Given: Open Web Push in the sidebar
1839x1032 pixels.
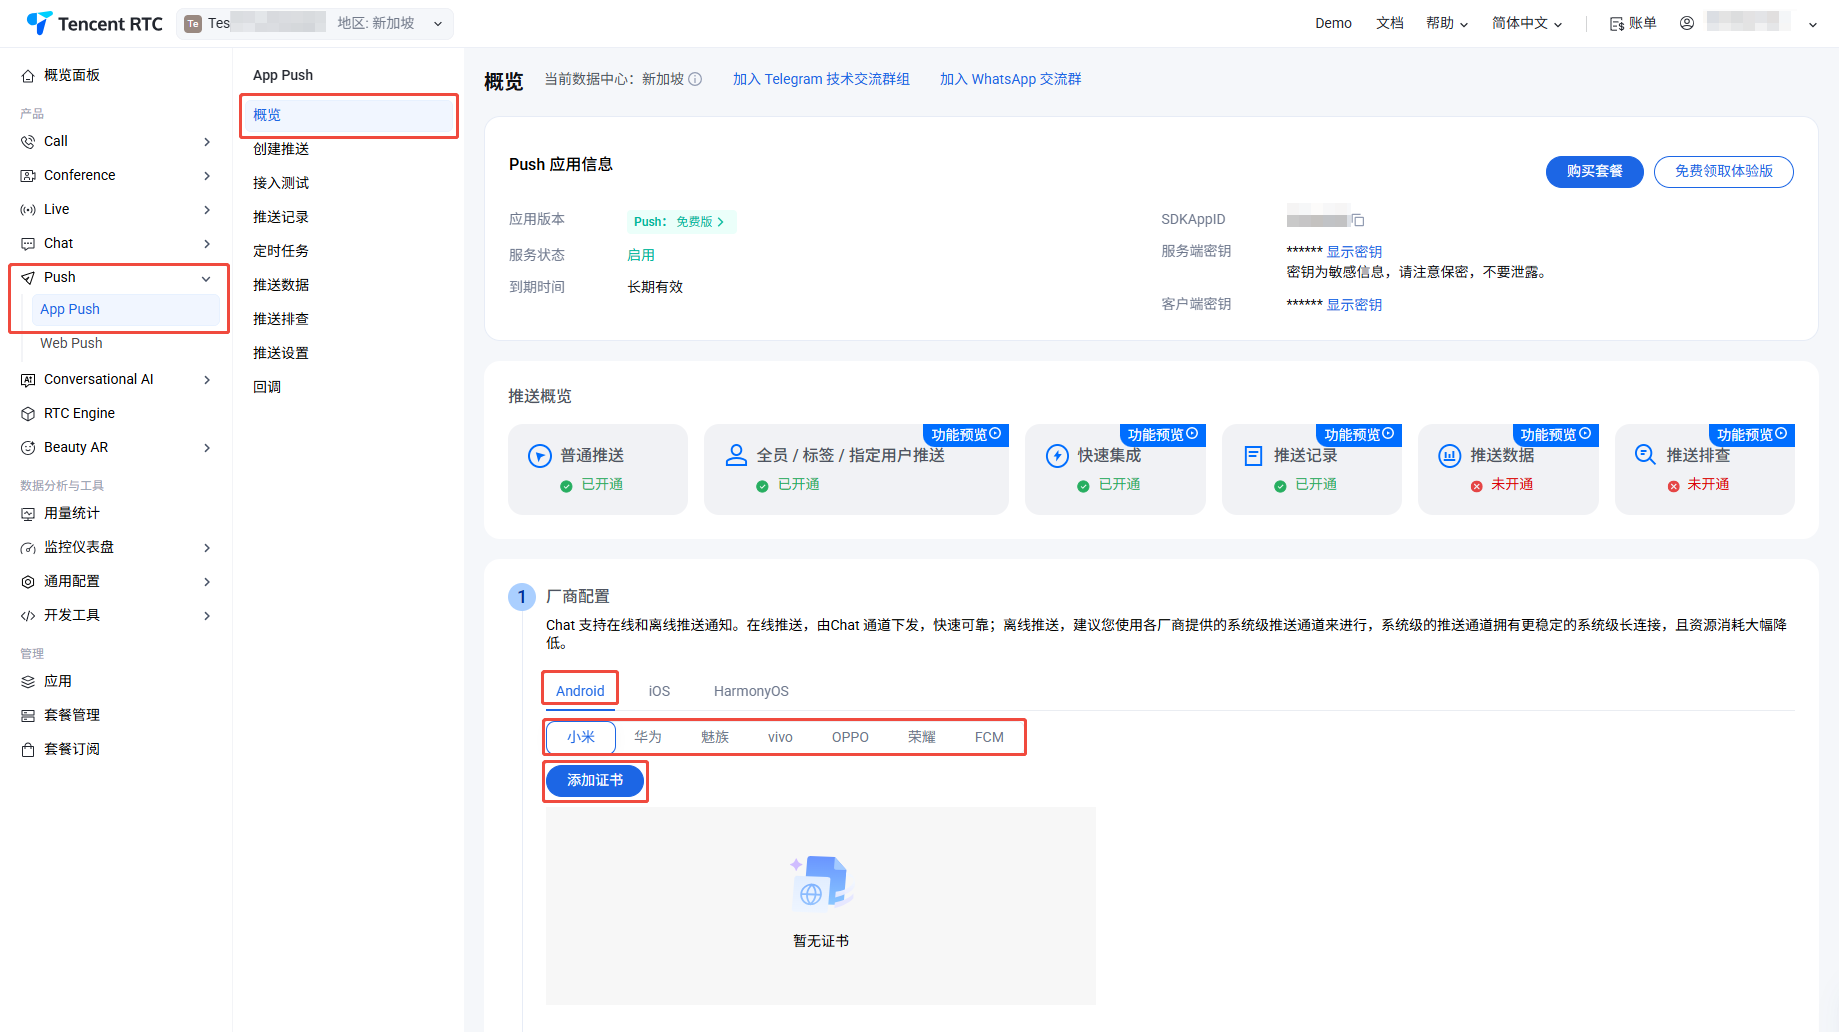Looking at the screenshot, I should click(71, 343).
